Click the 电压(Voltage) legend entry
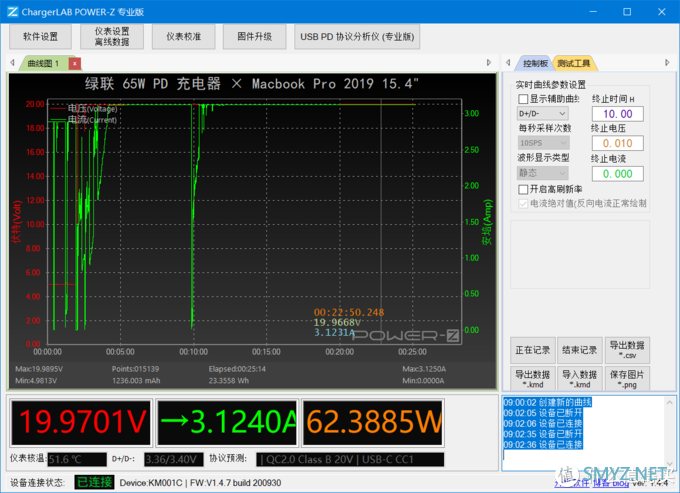This screenshot has width=680, height=493. pos(84,108)
